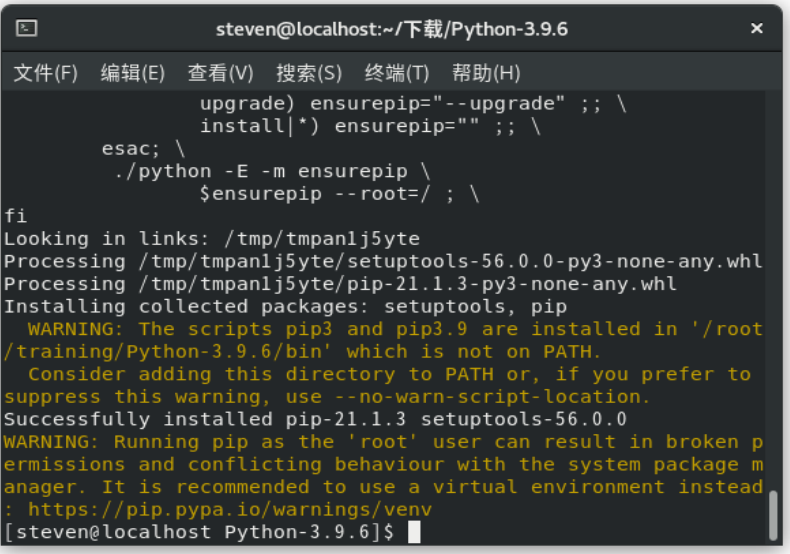The height and width of the screenshot is (554, 790).
Task: Open the 帮助(H) menu
Action: point(486,73)
